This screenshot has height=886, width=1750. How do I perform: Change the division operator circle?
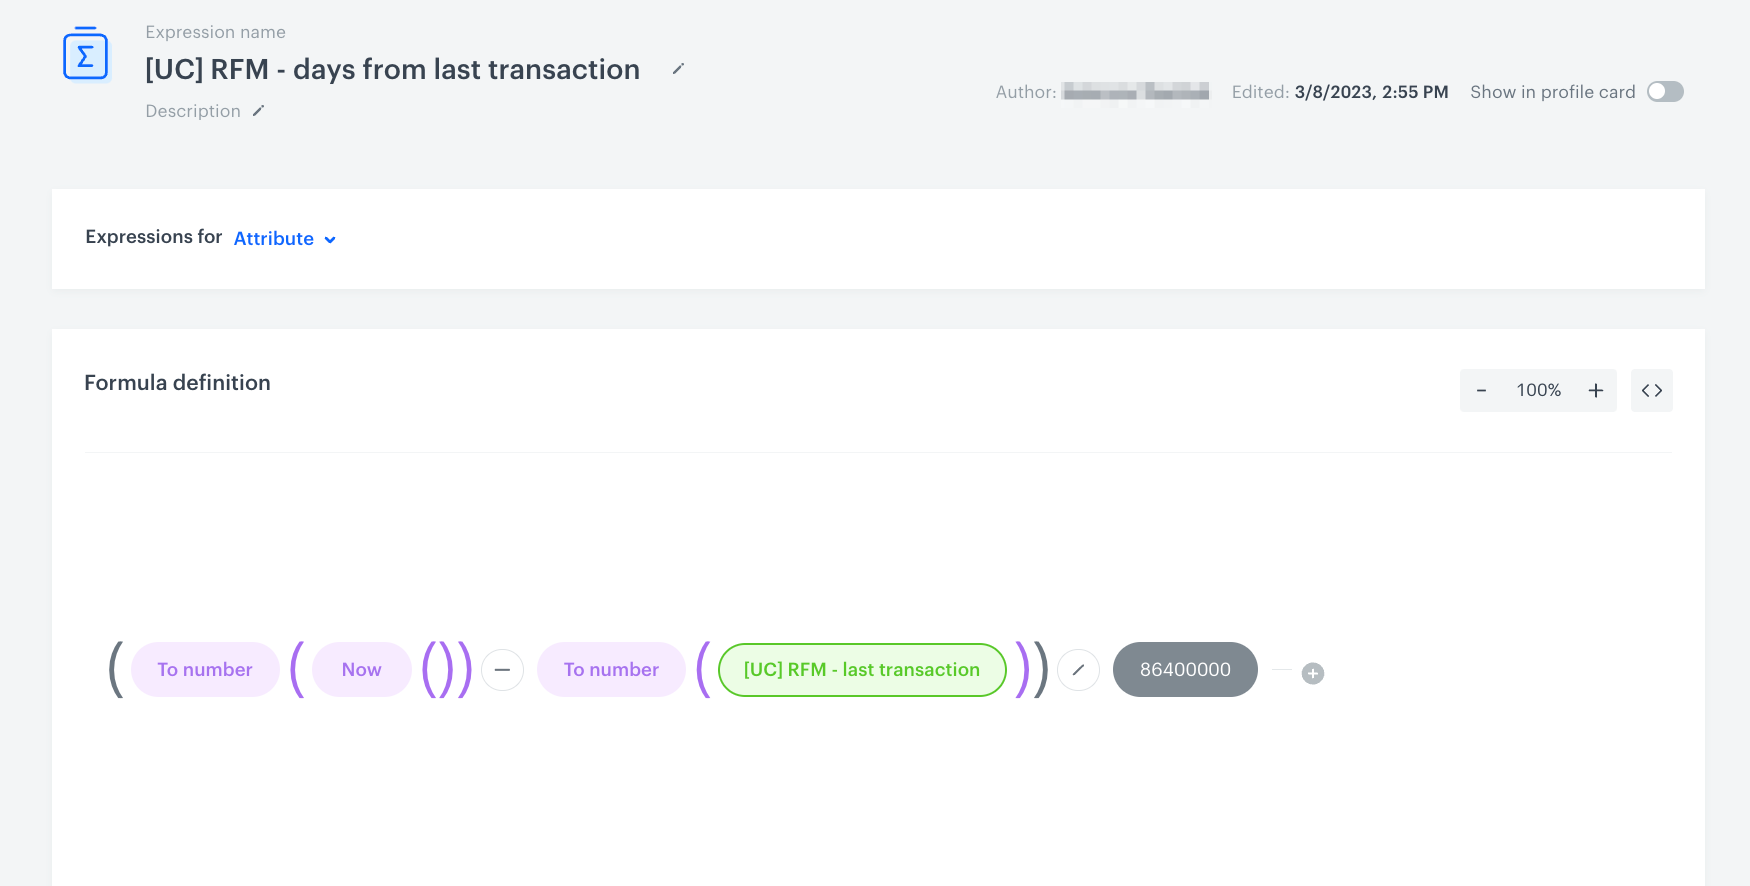click(1078, 670)
